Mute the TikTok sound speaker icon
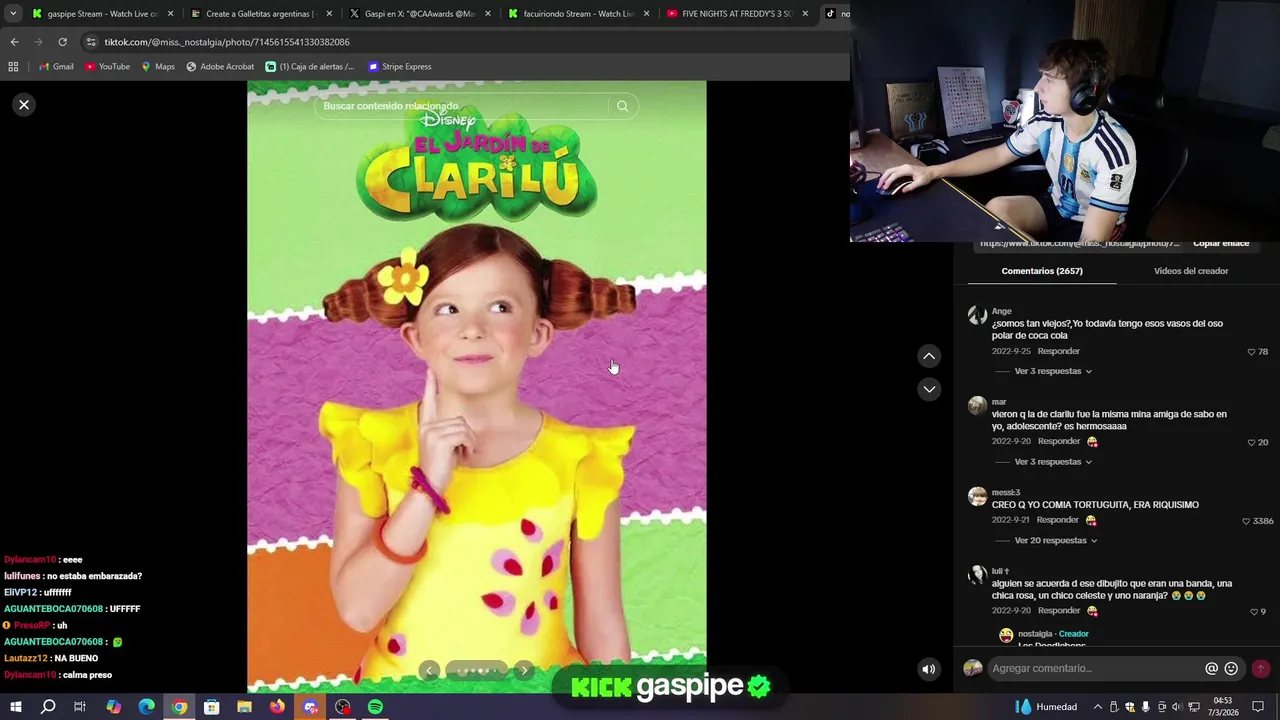The width and height of the screenshot is (1280, 720). (929, 669)
